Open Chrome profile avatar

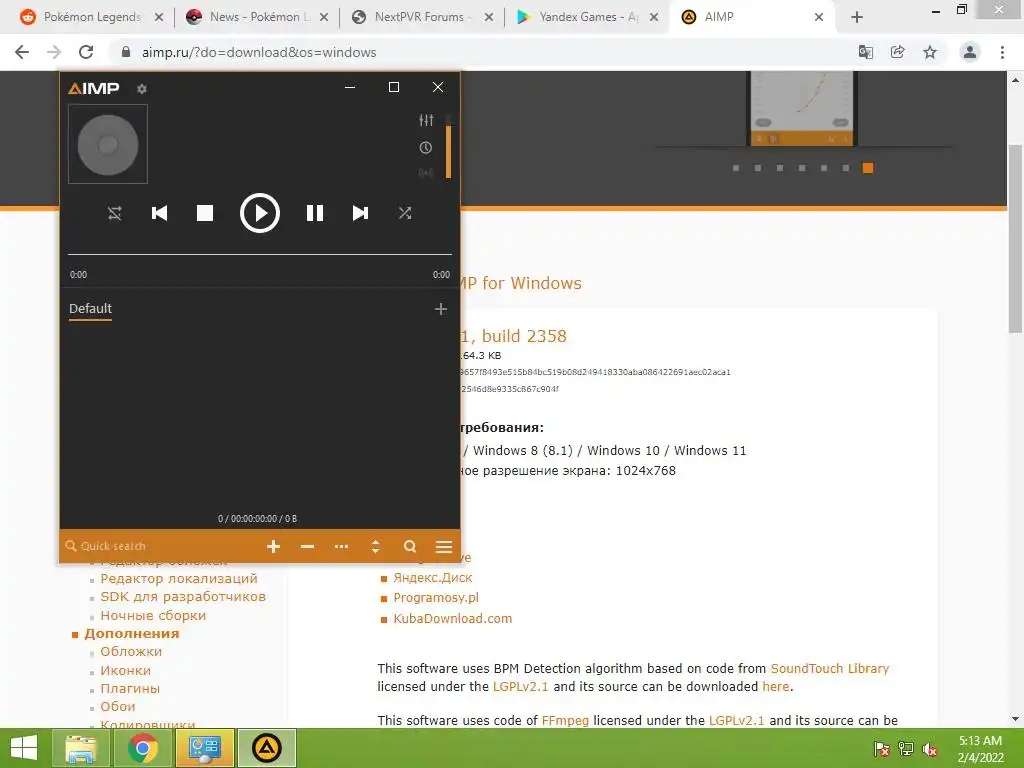coord(970,52)
